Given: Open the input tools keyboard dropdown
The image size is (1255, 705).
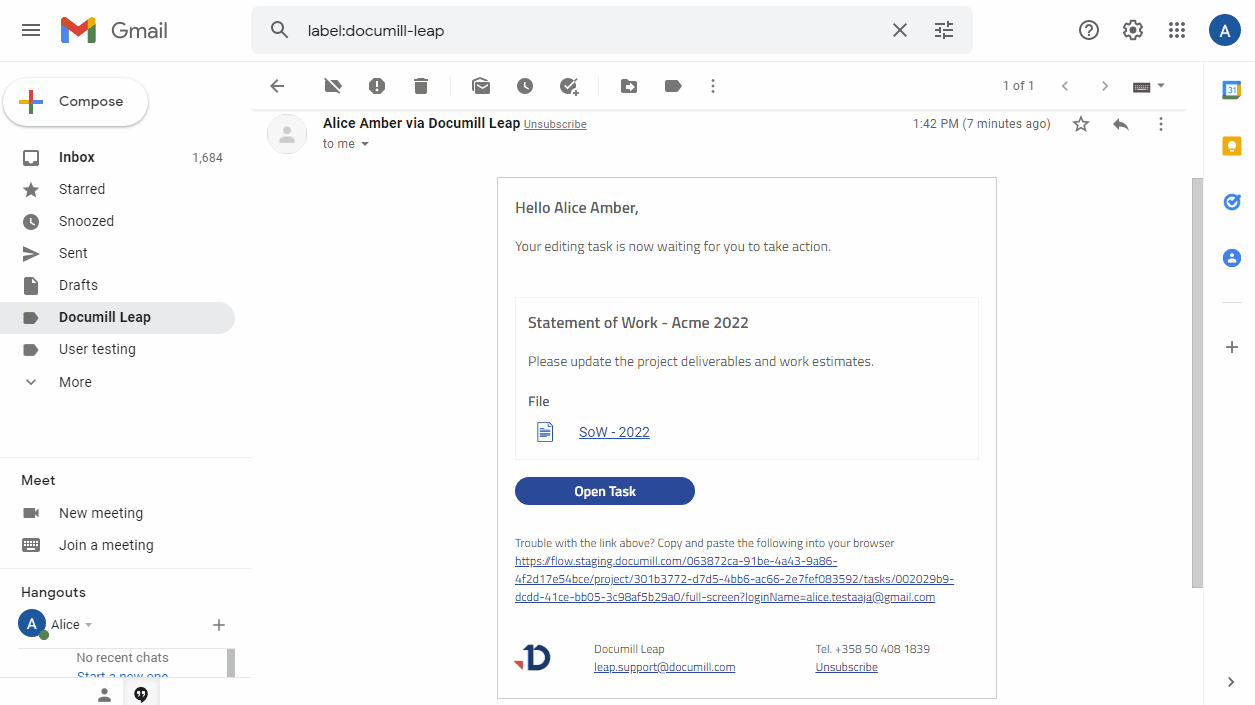Looking at the screenshot, I should tap(1148, 86).
